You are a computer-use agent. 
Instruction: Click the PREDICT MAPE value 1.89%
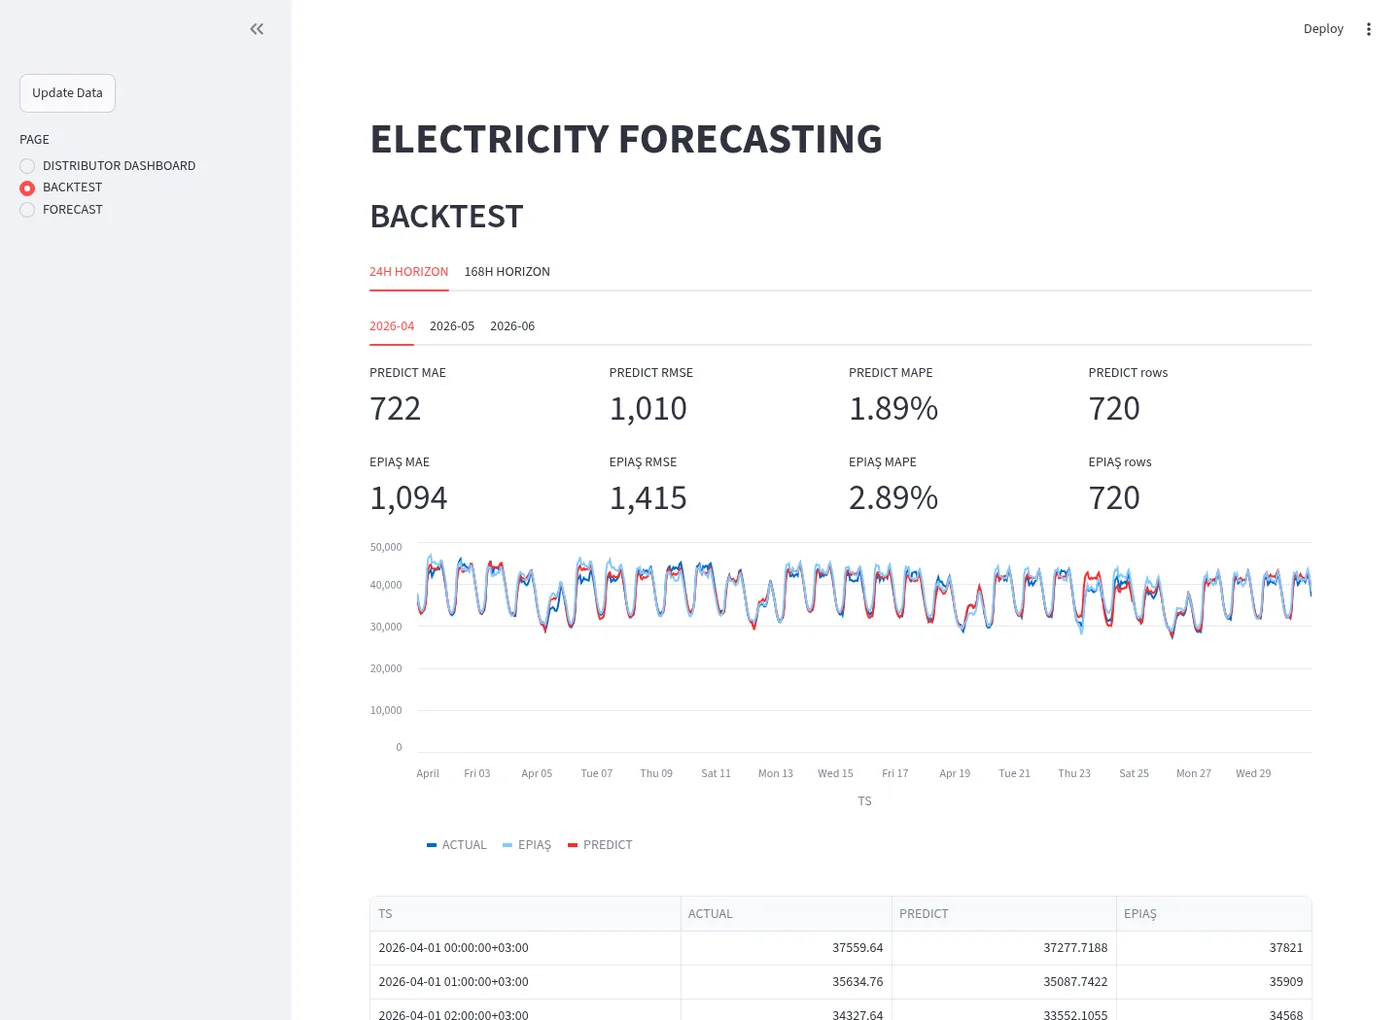[x=893, y=409]
